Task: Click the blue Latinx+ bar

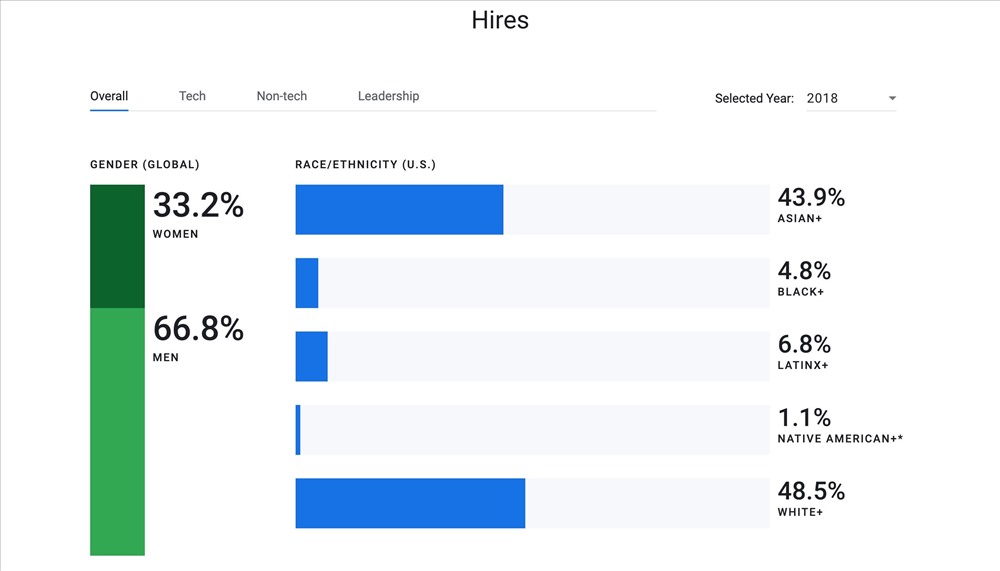Action: [311, 356]
